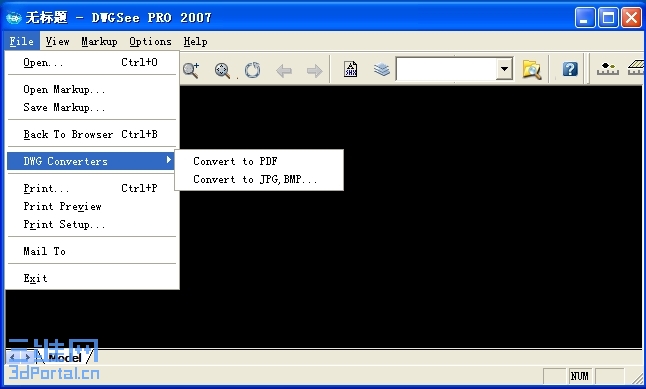Screen dimensions: 646x389
Task: Switch to the Model tab
Action: pos(65,358)
